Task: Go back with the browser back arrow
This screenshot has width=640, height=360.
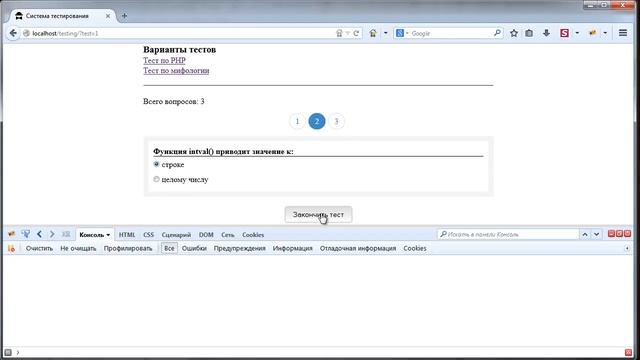Action: click(x=13, y=33)
